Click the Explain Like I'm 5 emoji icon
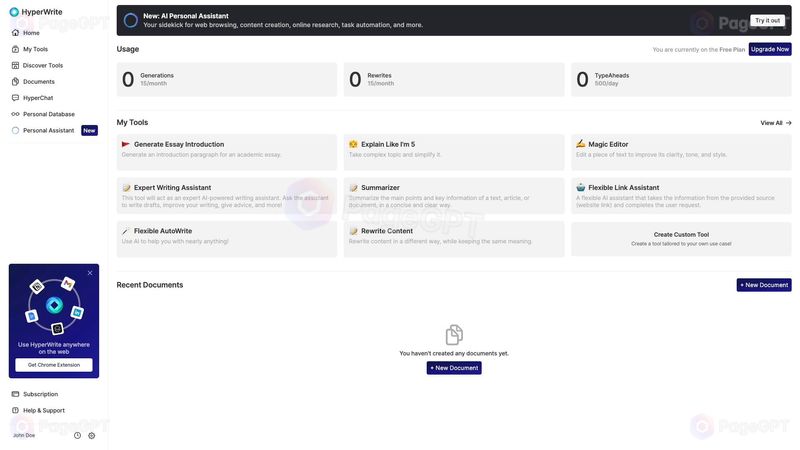The image size is (800, 450). tap(353, 144)
